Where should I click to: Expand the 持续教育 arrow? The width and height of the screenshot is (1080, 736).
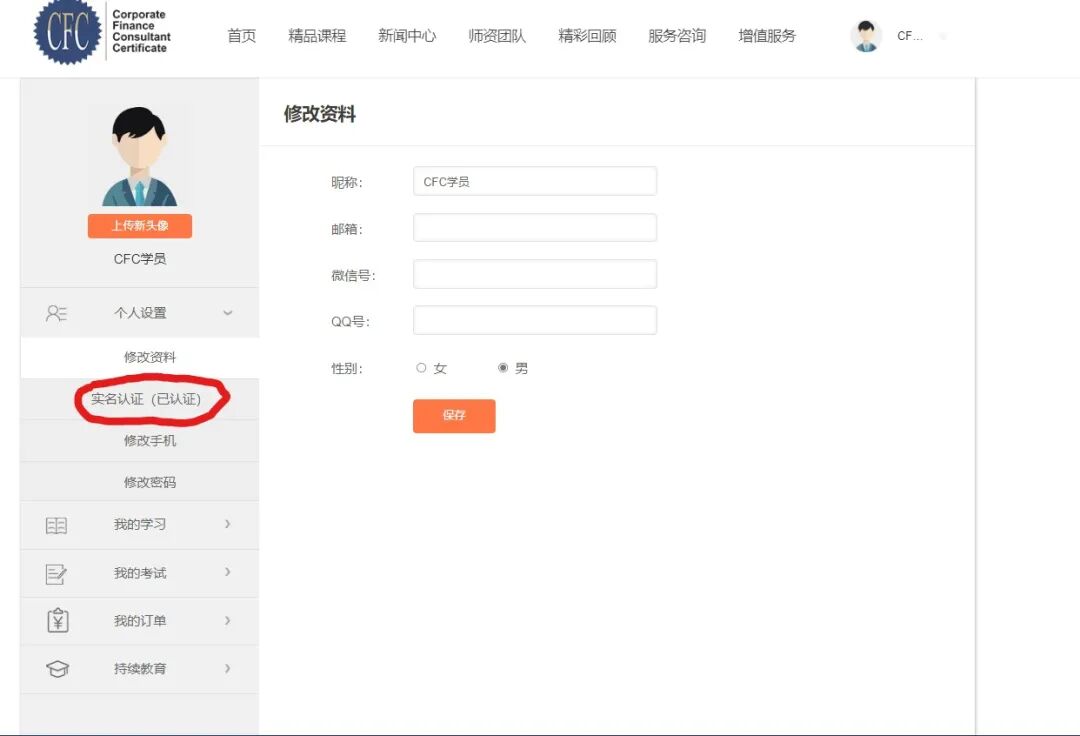click(x=227, y=668)
